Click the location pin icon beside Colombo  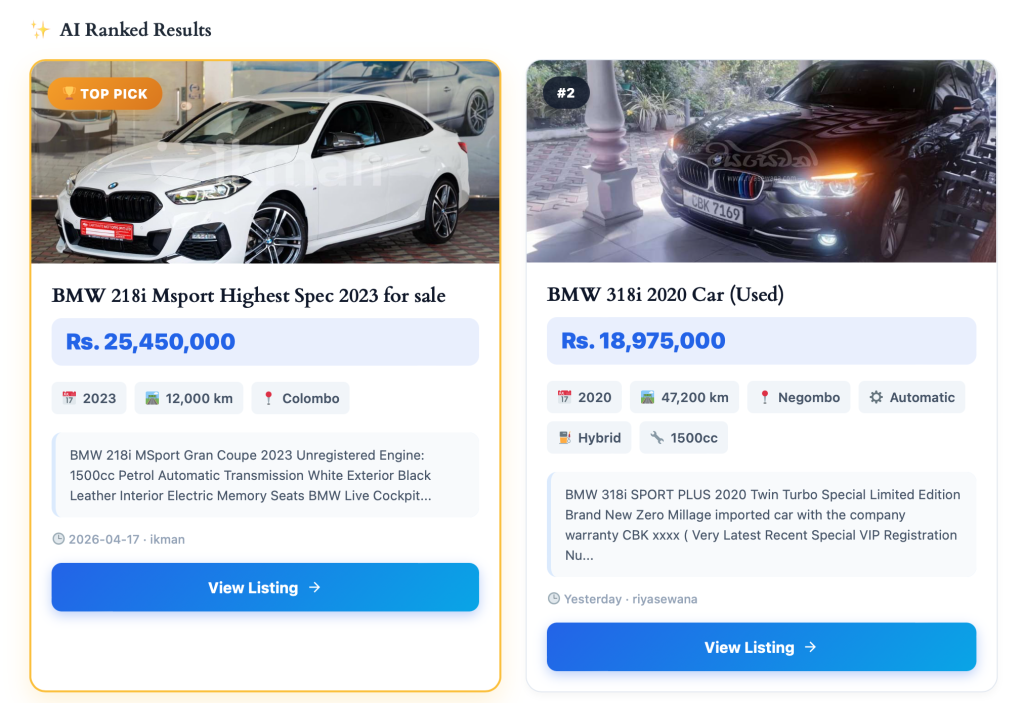coord(268,398)
